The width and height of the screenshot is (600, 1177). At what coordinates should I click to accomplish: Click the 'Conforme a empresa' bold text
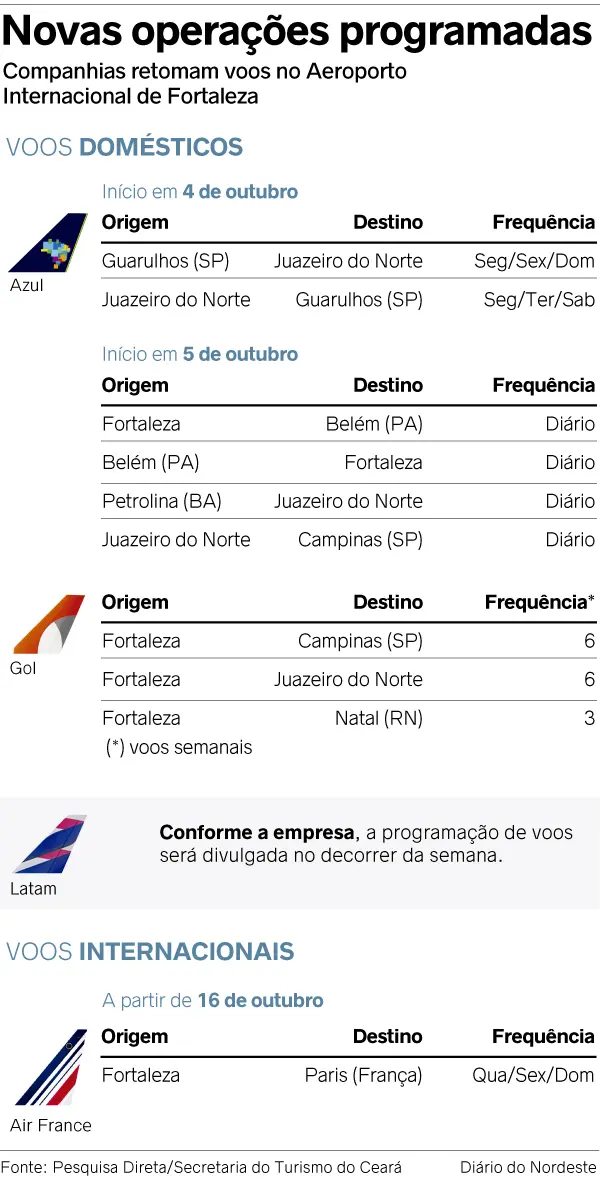pyautogui.click(x=256, y=833)
